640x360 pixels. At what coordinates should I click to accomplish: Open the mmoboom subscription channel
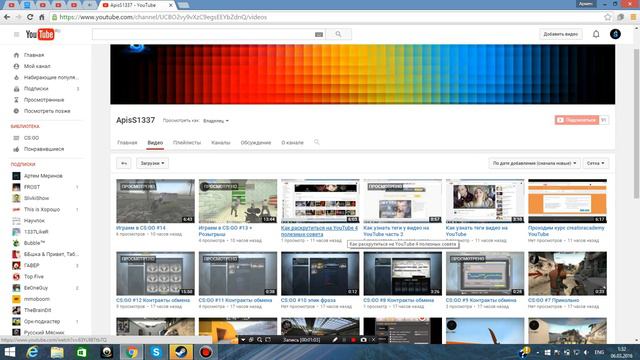pyautogui.click(x=37, y=299)
